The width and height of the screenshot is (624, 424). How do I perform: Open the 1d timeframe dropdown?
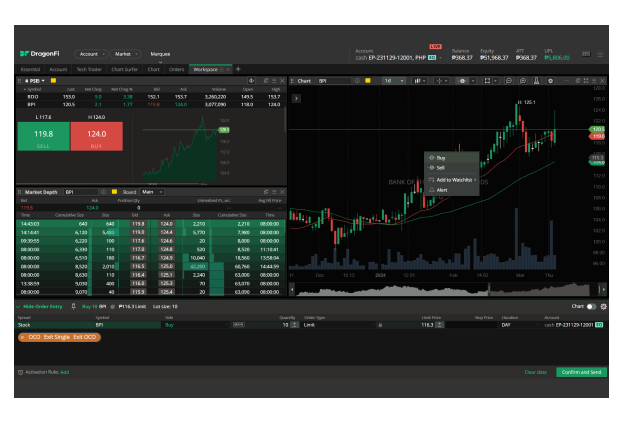pos(389,81)
